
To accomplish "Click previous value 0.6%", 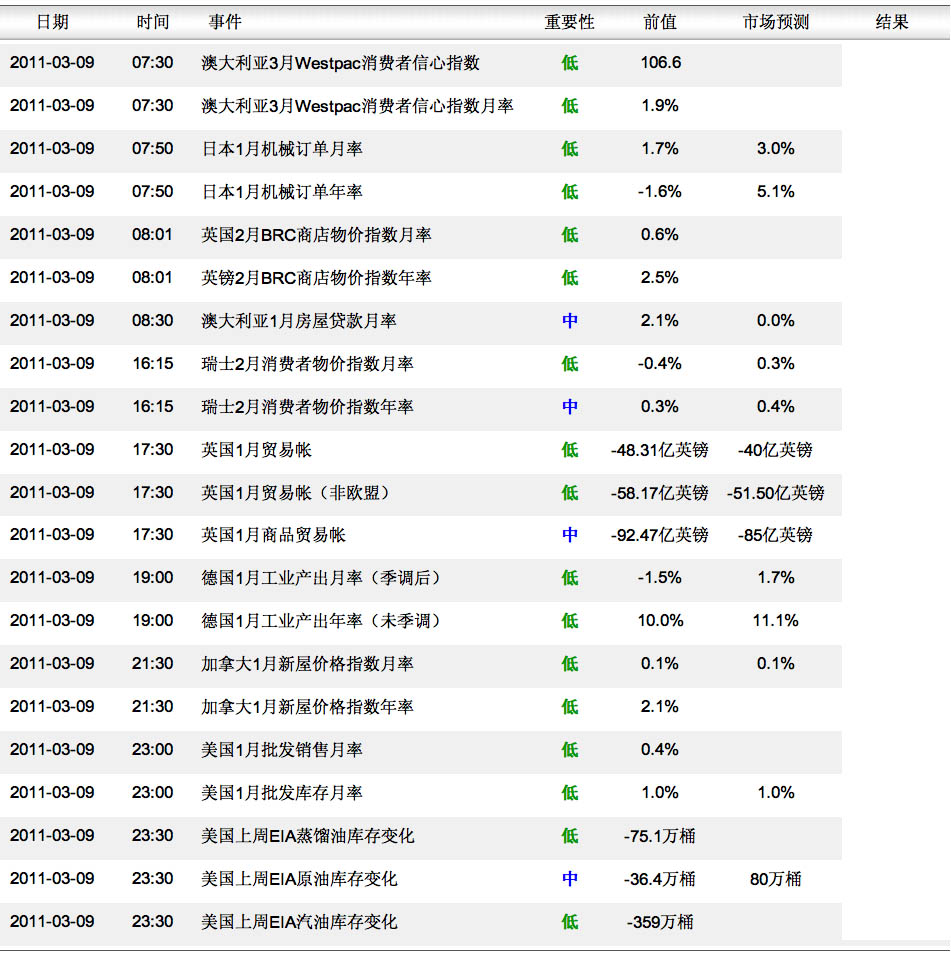I will (x=660, y=235).
